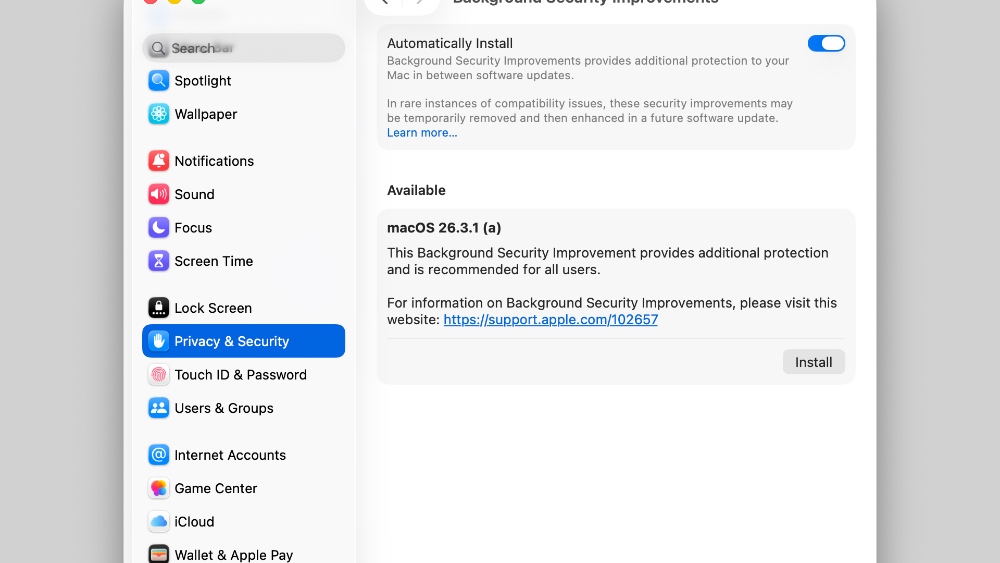
Task: Open Wallet & Apple Pay settings
Action: 233,554
